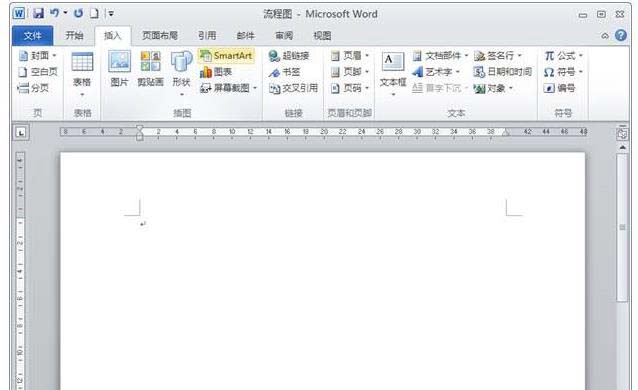638x390 pixels.
Task: Click the Help question mark icon
Action: click(621, 35)
